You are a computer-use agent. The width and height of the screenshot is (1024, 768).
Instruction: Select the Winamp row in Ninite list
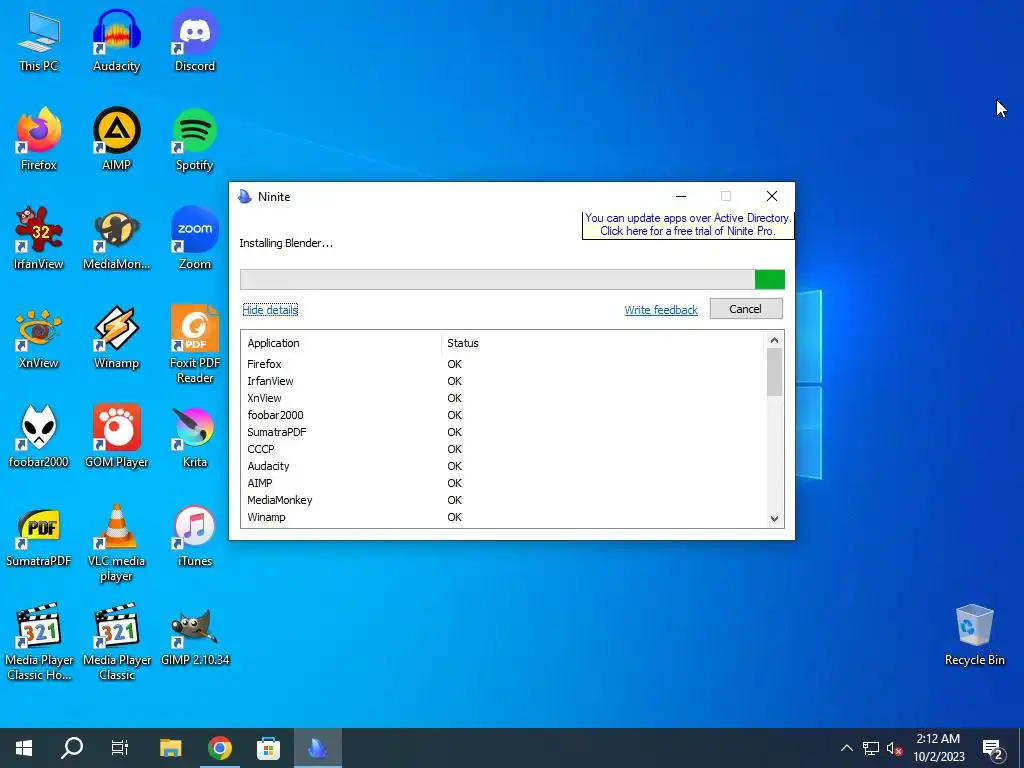pos(503,517)
